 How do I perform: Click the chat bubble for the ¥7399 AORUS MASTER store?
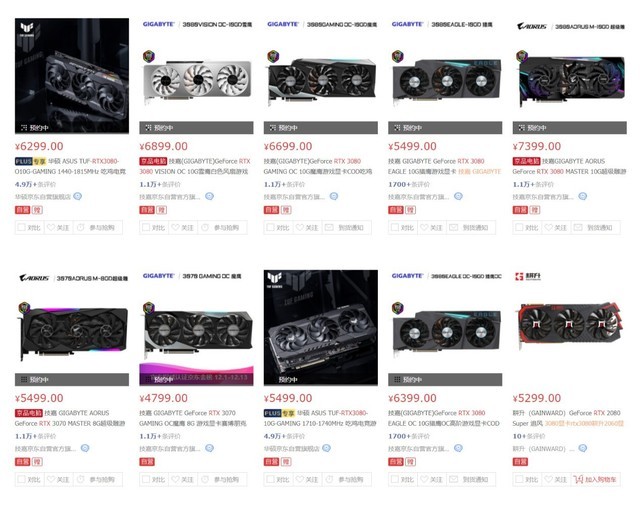pyautogui.click(x=583, y=196)
